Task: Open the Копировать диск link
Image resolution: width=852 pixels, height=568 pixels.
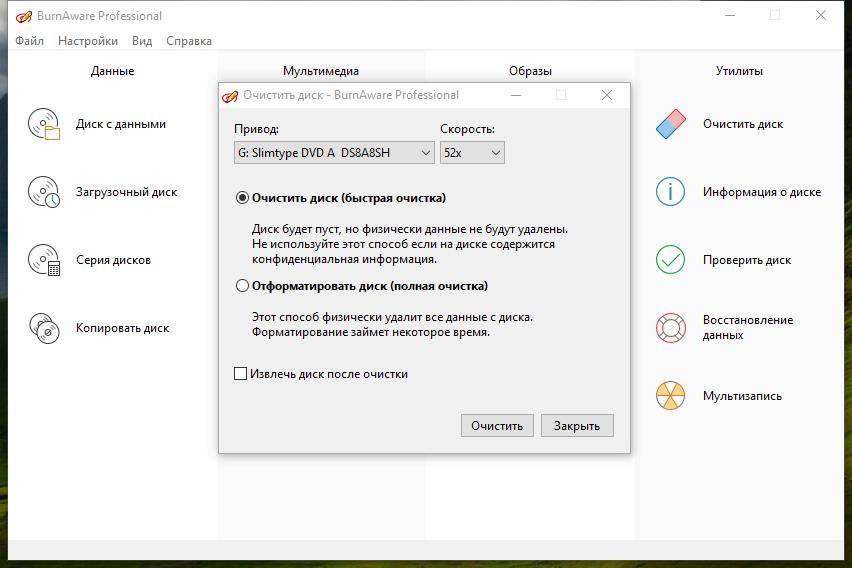Action: point(123,328)
